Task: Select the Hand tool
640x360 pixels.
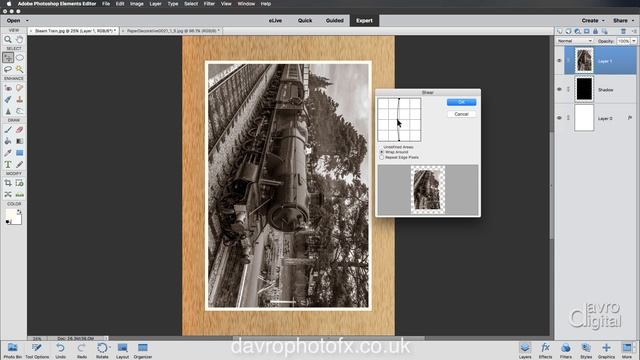Action: pos(20,40)
